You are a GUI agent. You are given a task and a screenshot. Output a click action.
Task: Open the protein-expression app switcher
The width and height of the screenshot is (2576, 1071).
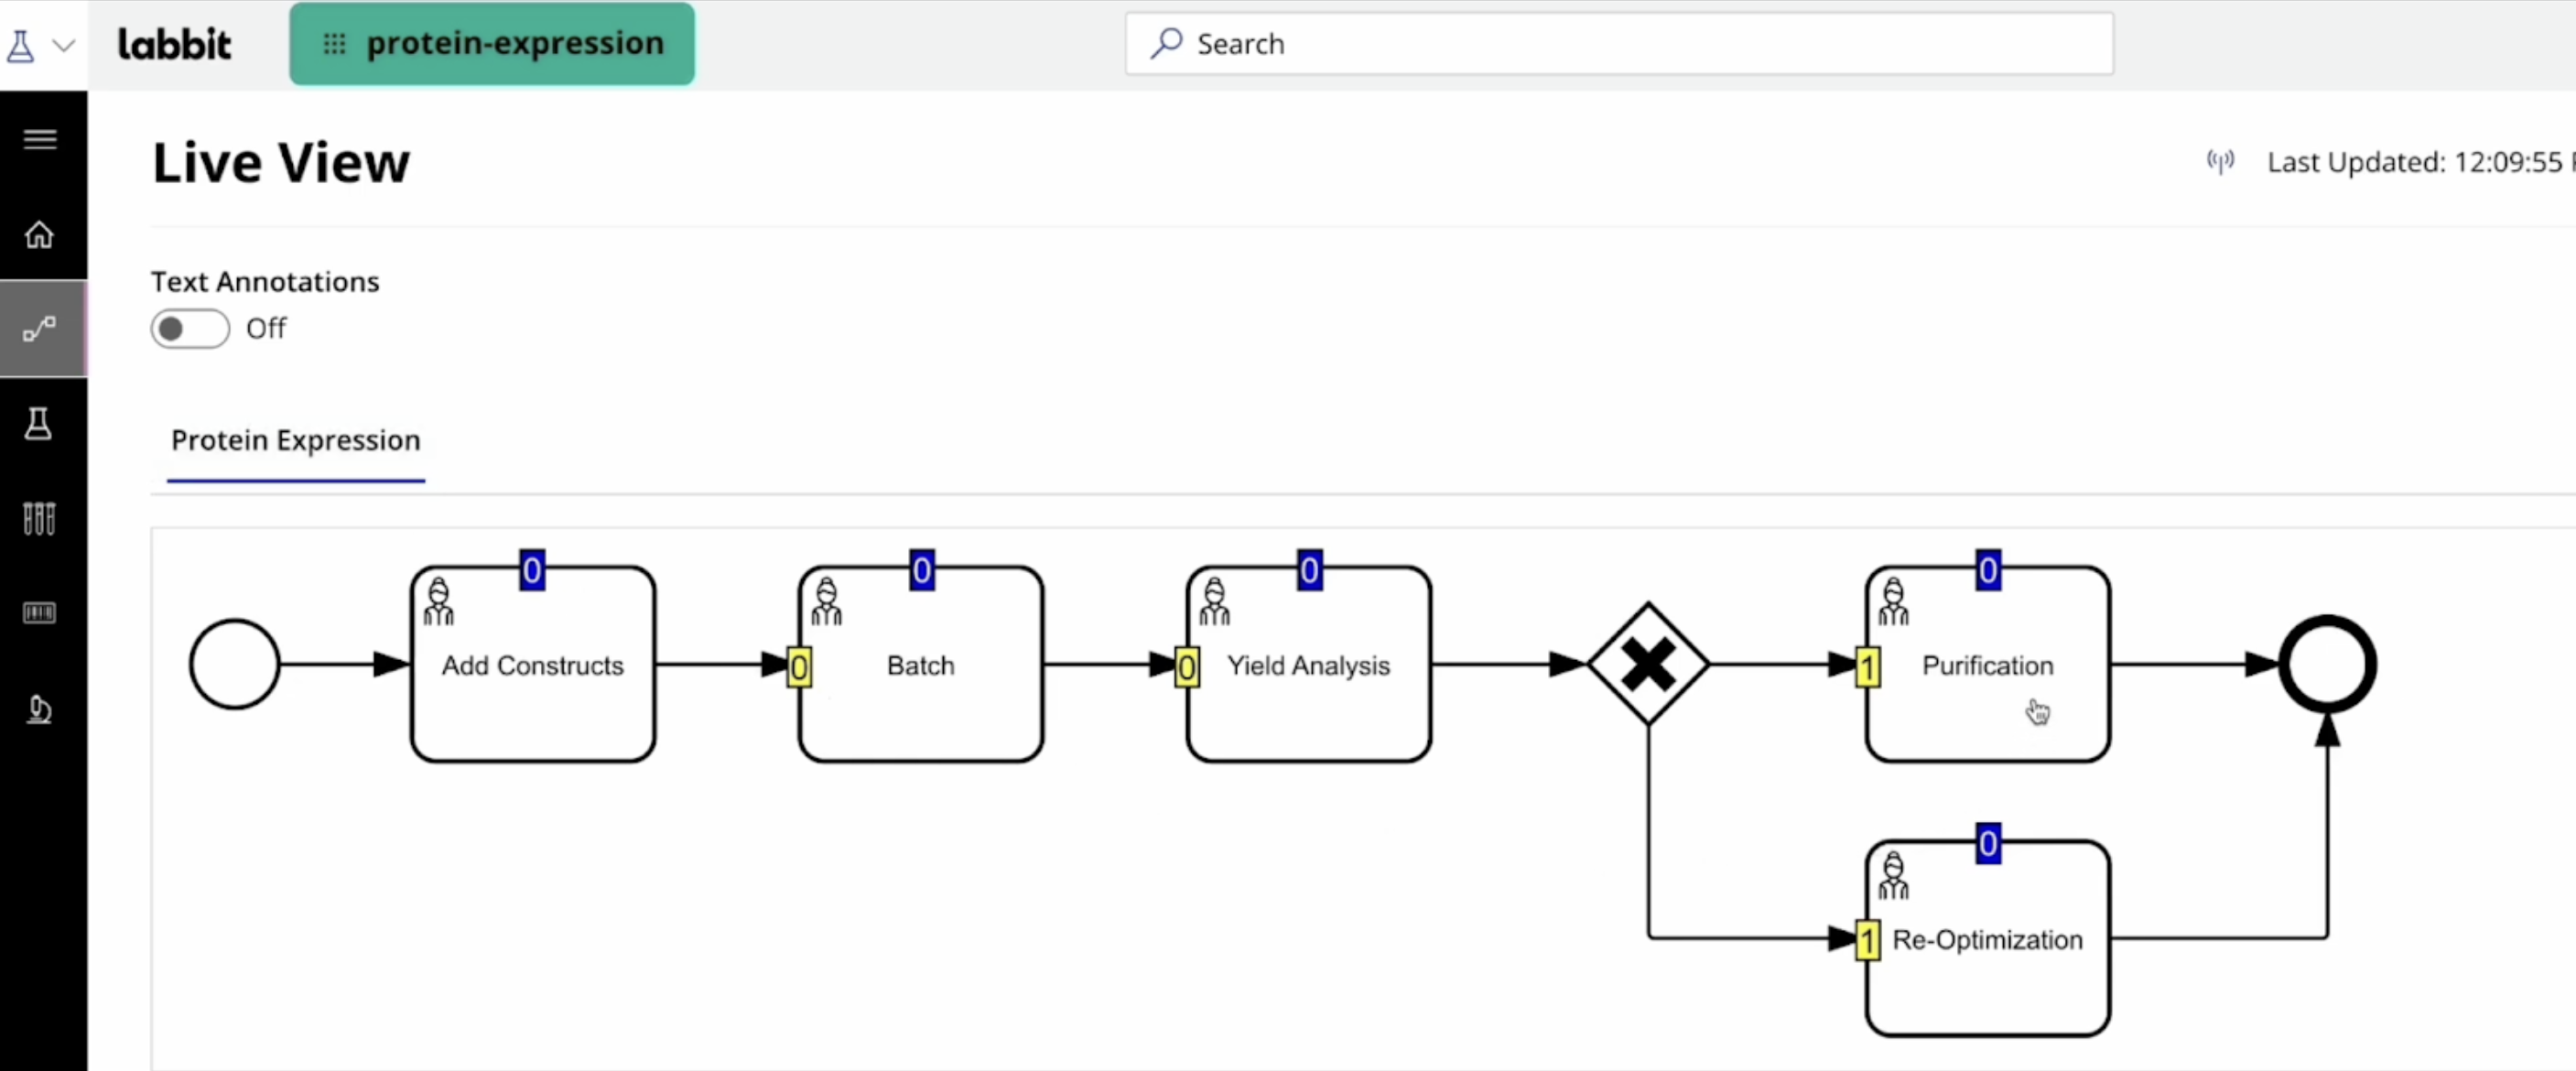[x=492, y=44]
